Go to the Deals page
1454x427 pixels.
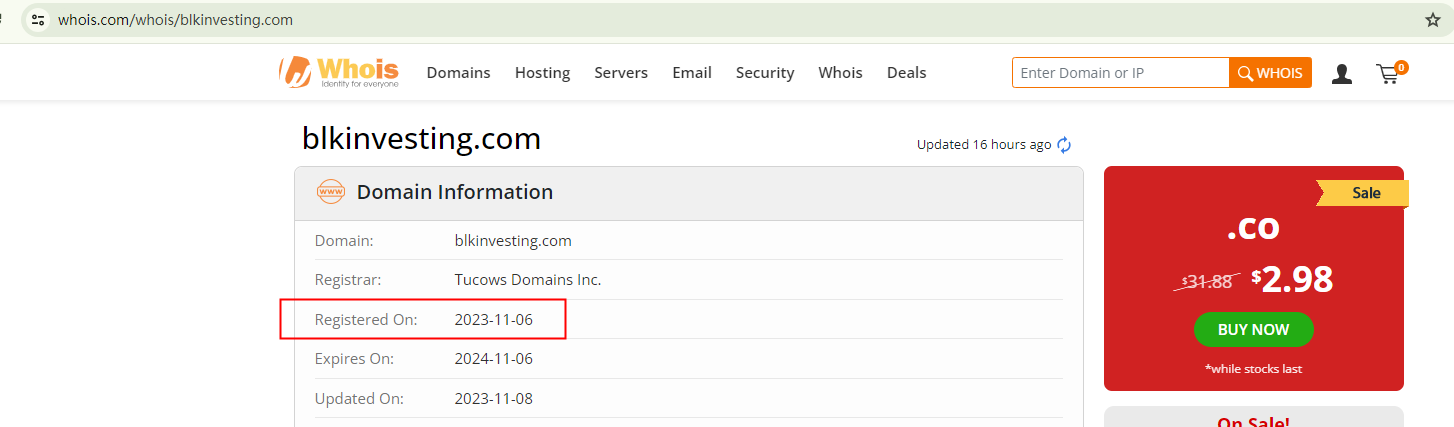(x=906, y=73)
